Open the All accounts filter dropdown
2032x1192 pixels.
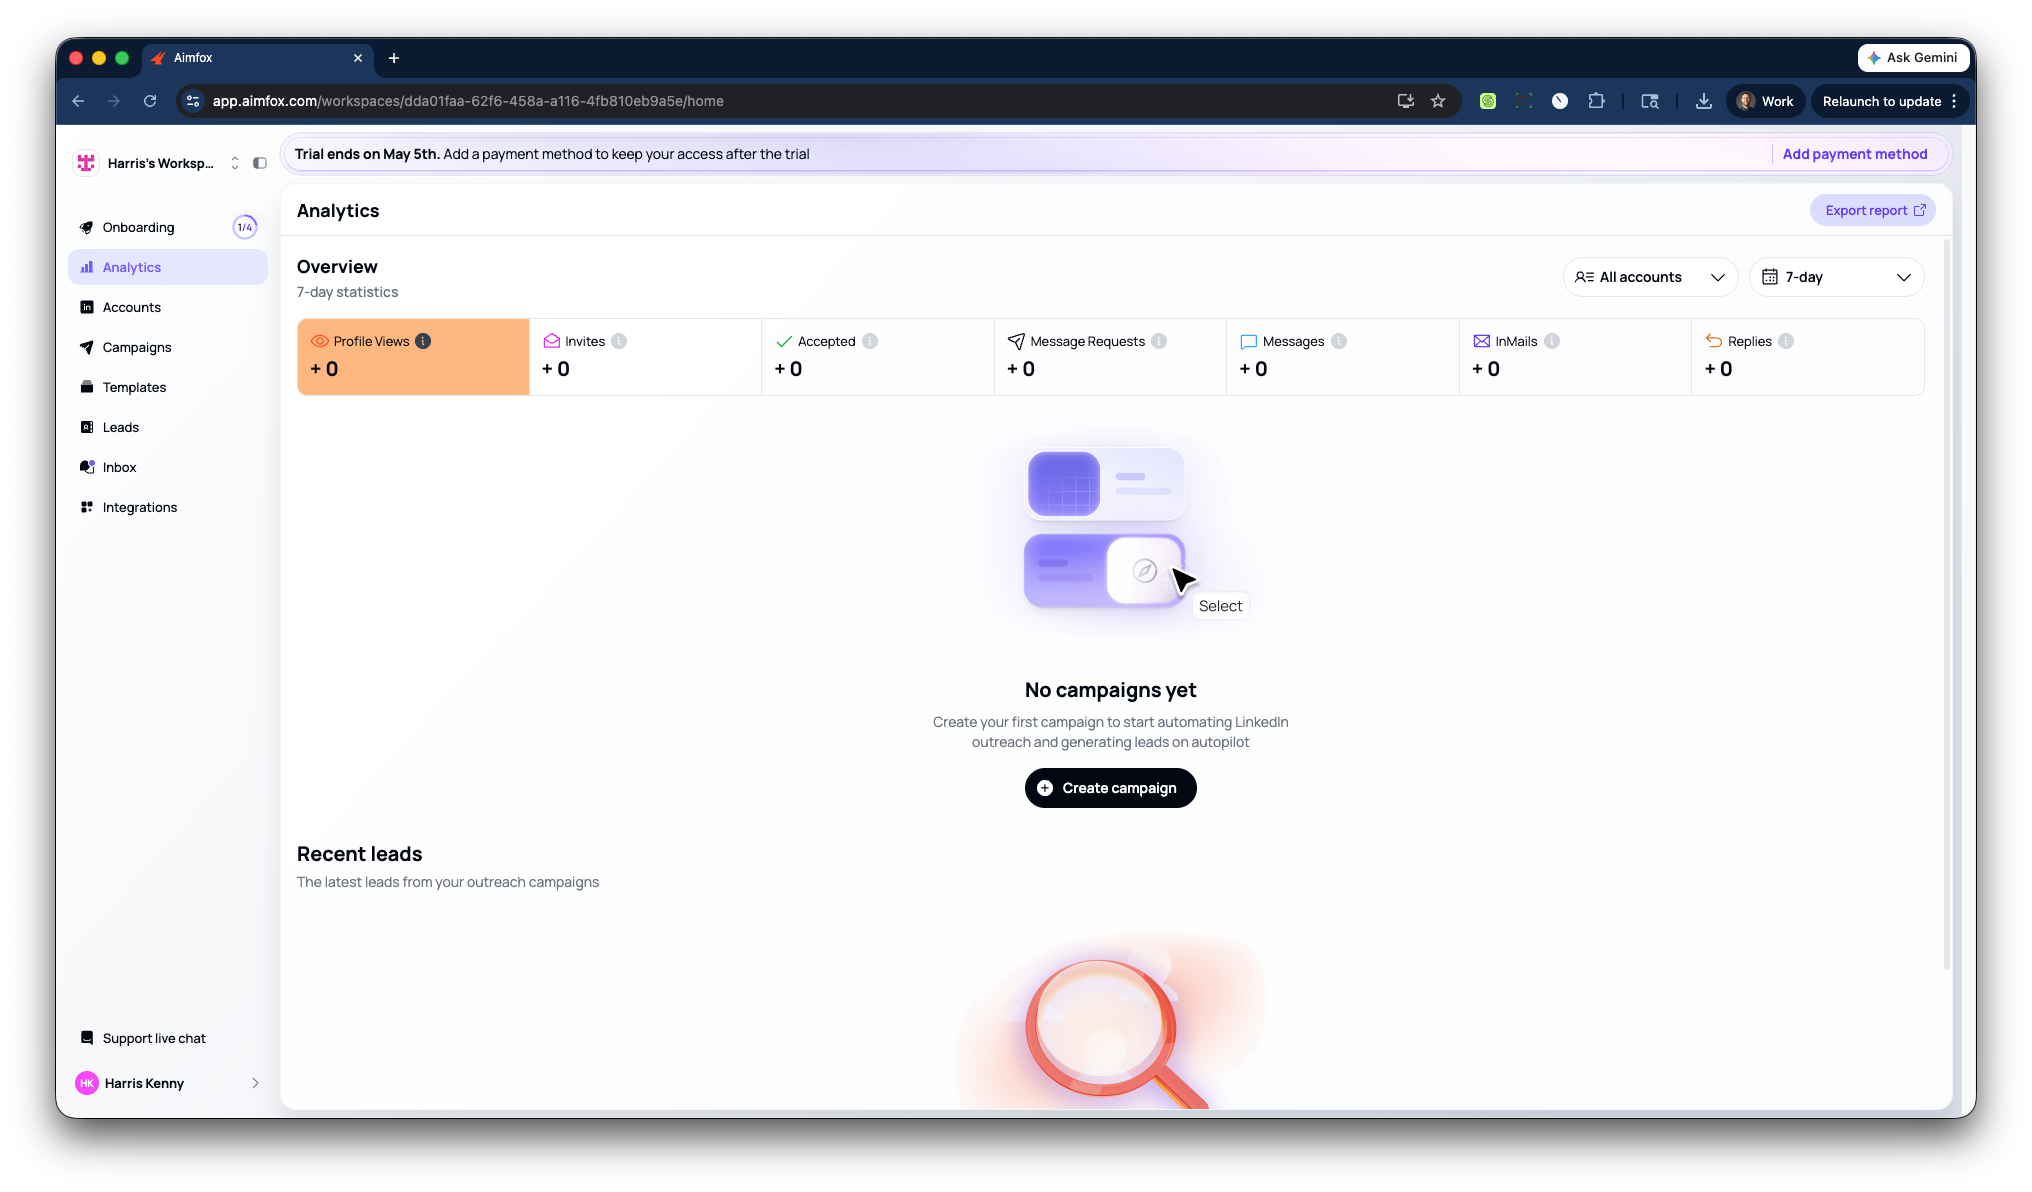(x=1650, y=277)
